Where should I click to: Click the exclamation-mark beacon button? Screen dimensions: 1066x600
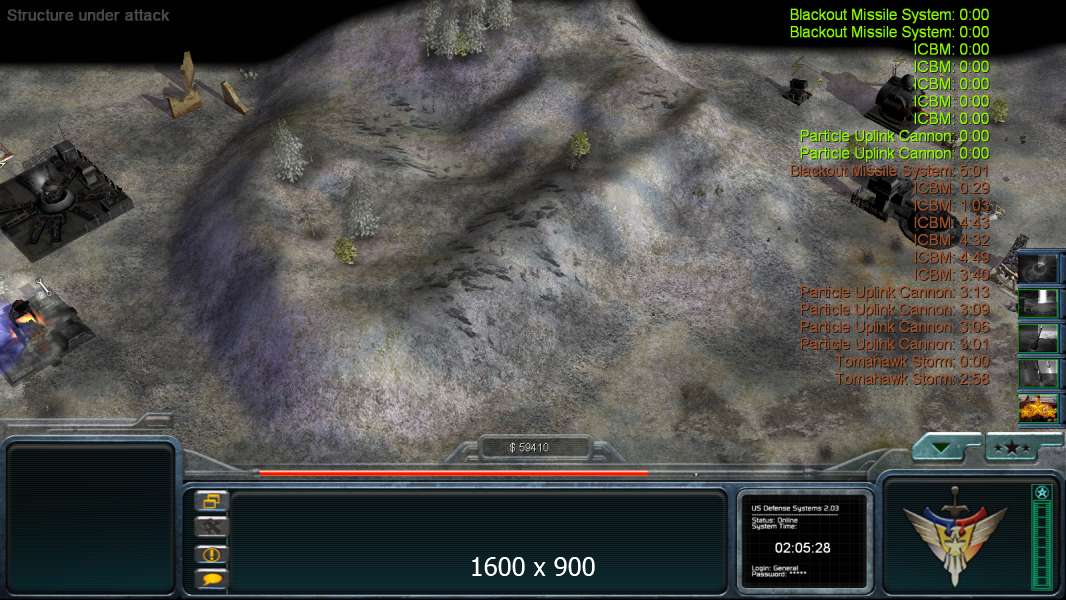pos(211,554)
